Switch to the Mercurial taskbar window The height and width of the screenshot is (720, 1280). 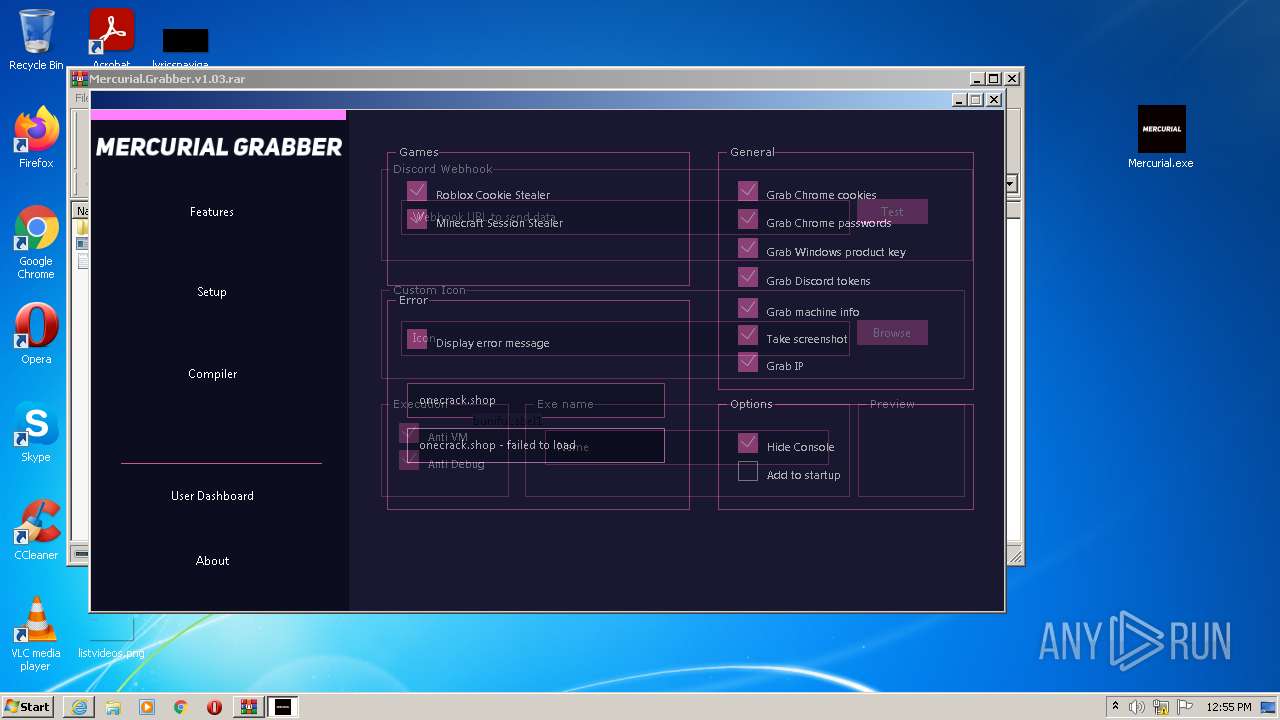pos(283,707)
